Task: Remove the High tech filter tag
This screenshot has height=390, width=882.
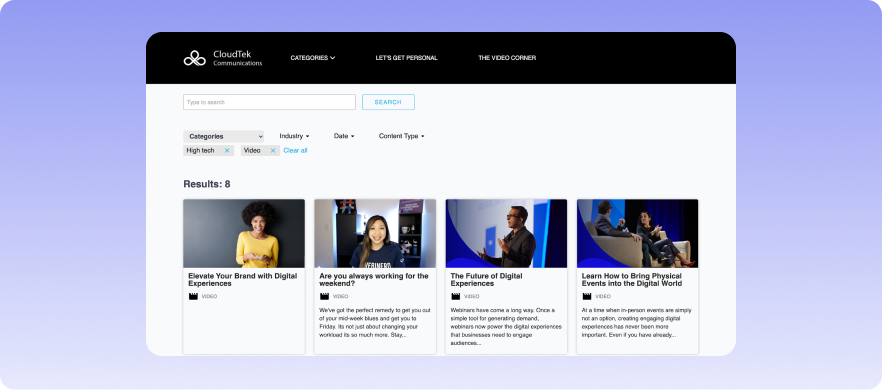Action: click(x=227, y=151)
